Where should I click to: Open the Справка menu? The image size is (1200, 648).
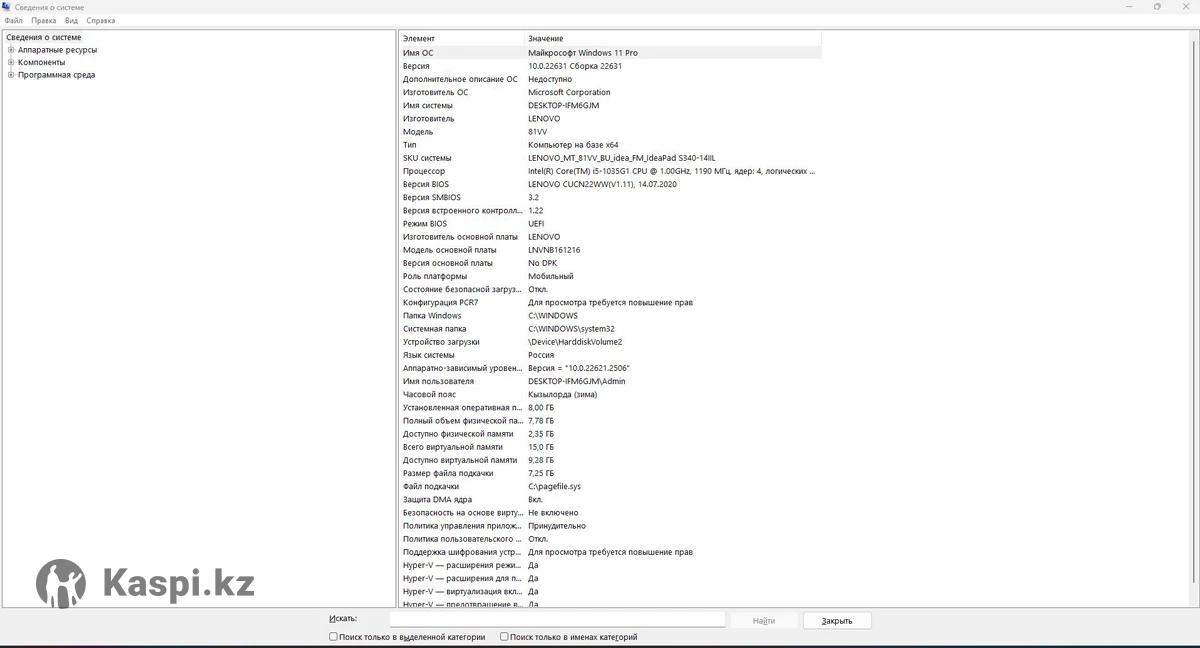coord(100,20)
